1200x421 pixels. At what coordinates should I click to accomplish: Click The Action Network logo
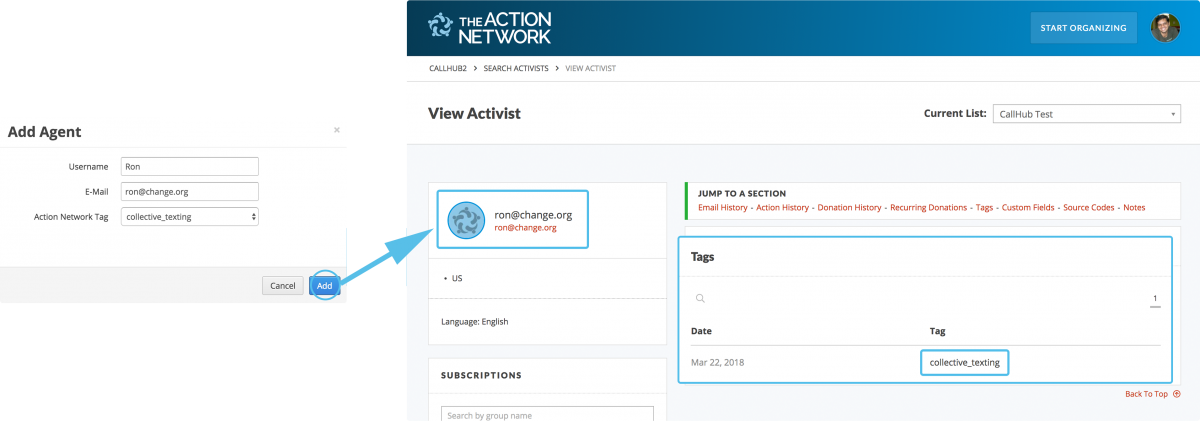point(489,27)
